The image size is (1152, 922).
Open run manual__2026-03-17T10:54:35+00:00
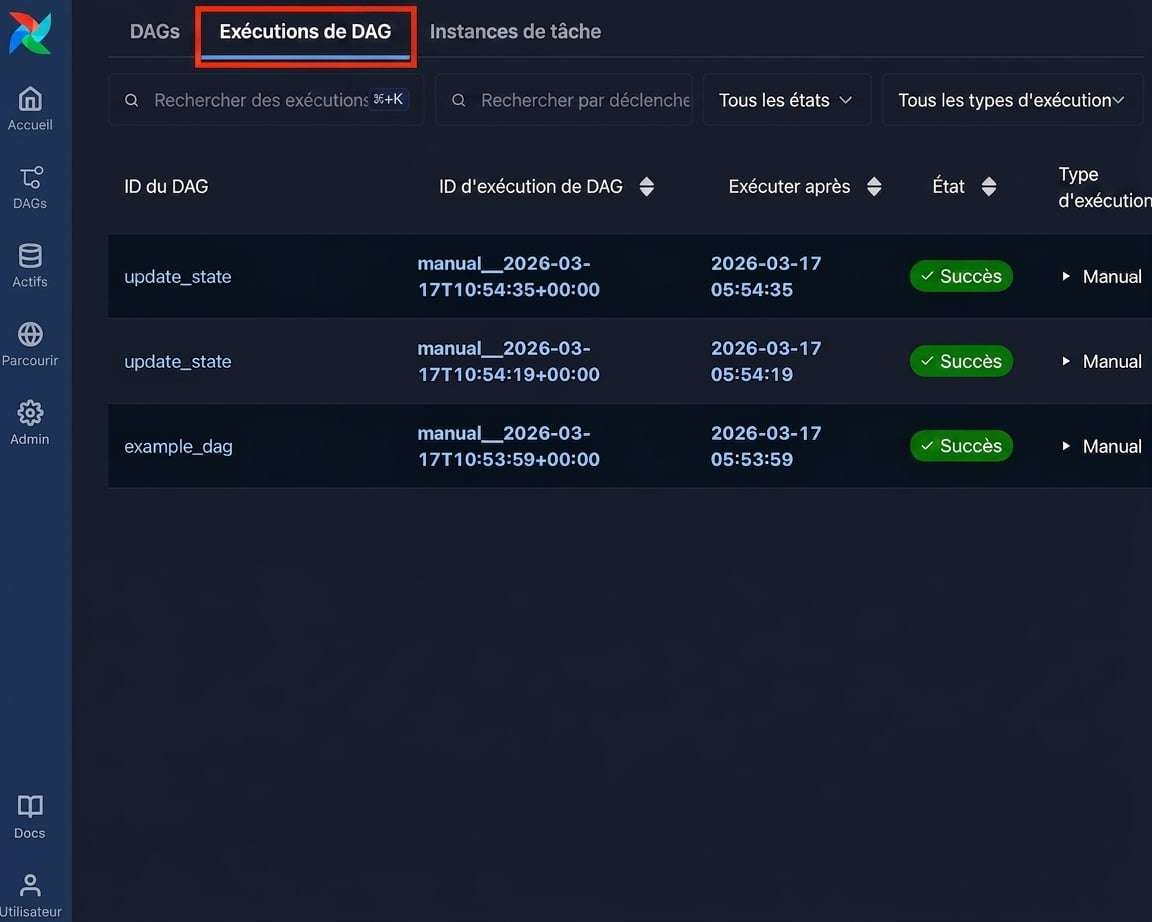508,276
